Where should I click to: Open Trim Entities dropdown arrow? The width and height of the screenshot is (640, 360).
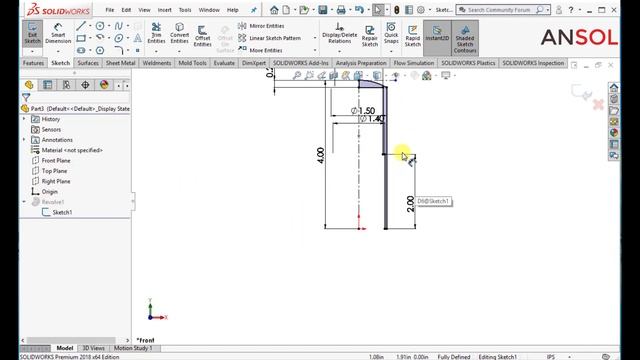(156, 51)
